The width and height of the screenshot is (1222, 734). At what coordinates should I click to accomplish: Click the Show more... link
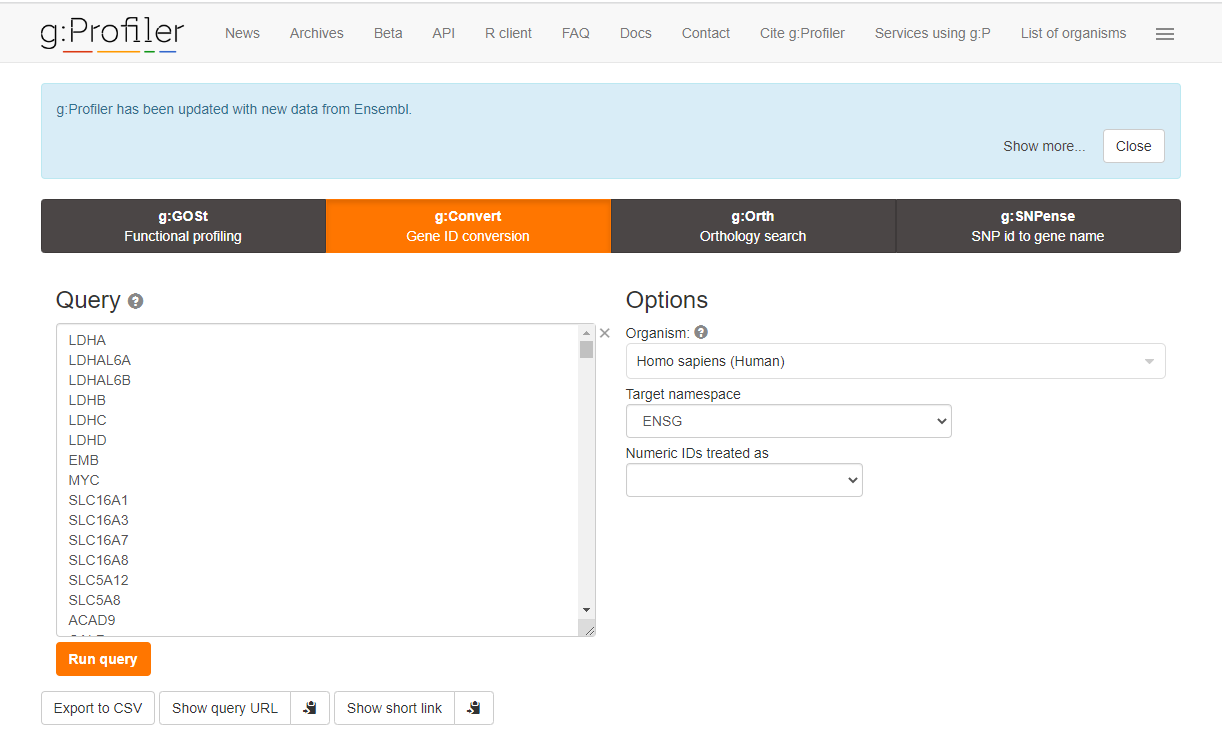pos(1044,146)
